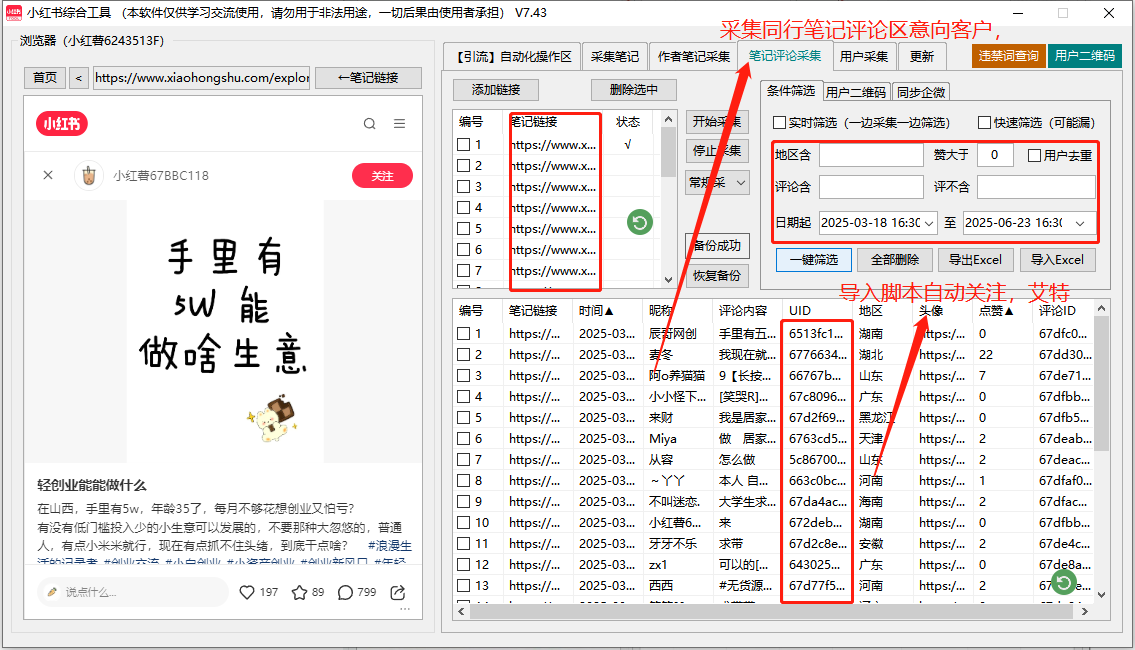Switch to the 用户采集 tab
The image size is (1135, 650).
coord(863,57)
